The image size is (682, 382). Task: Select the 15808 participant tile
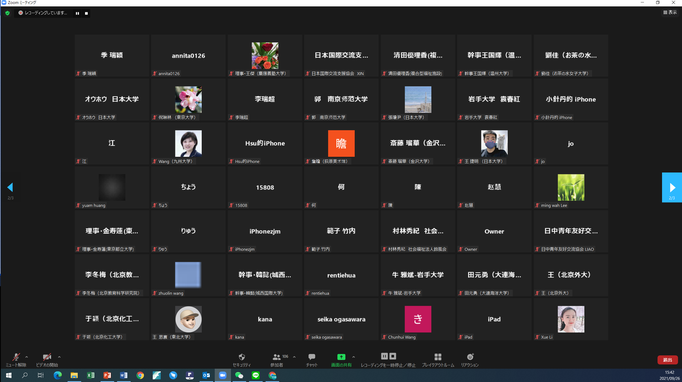pos(265,188)
